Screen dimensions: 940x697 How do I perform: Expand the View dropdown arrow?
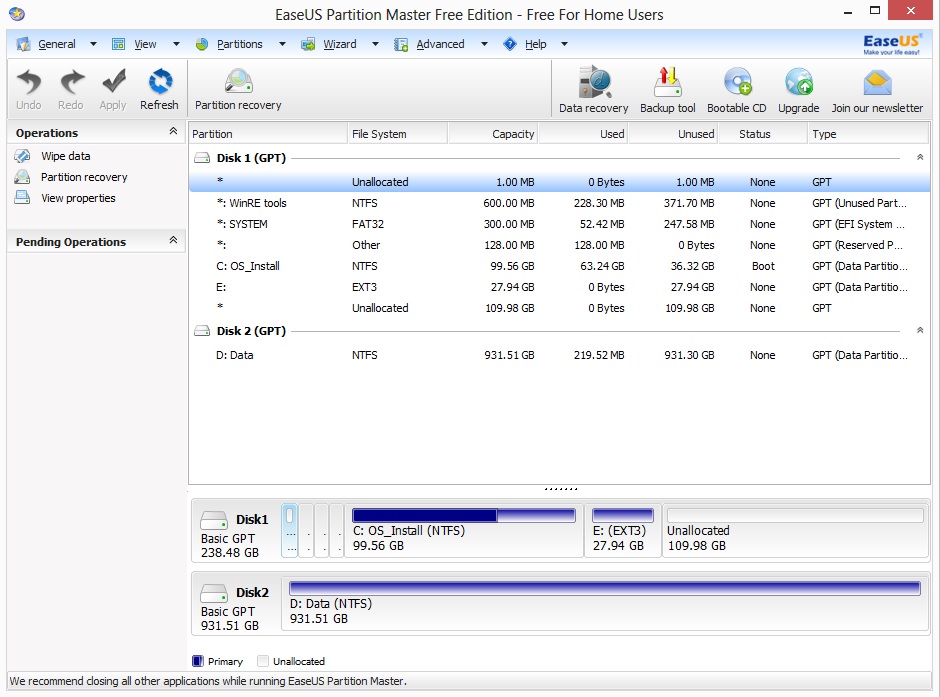click(x=176, y=44)
